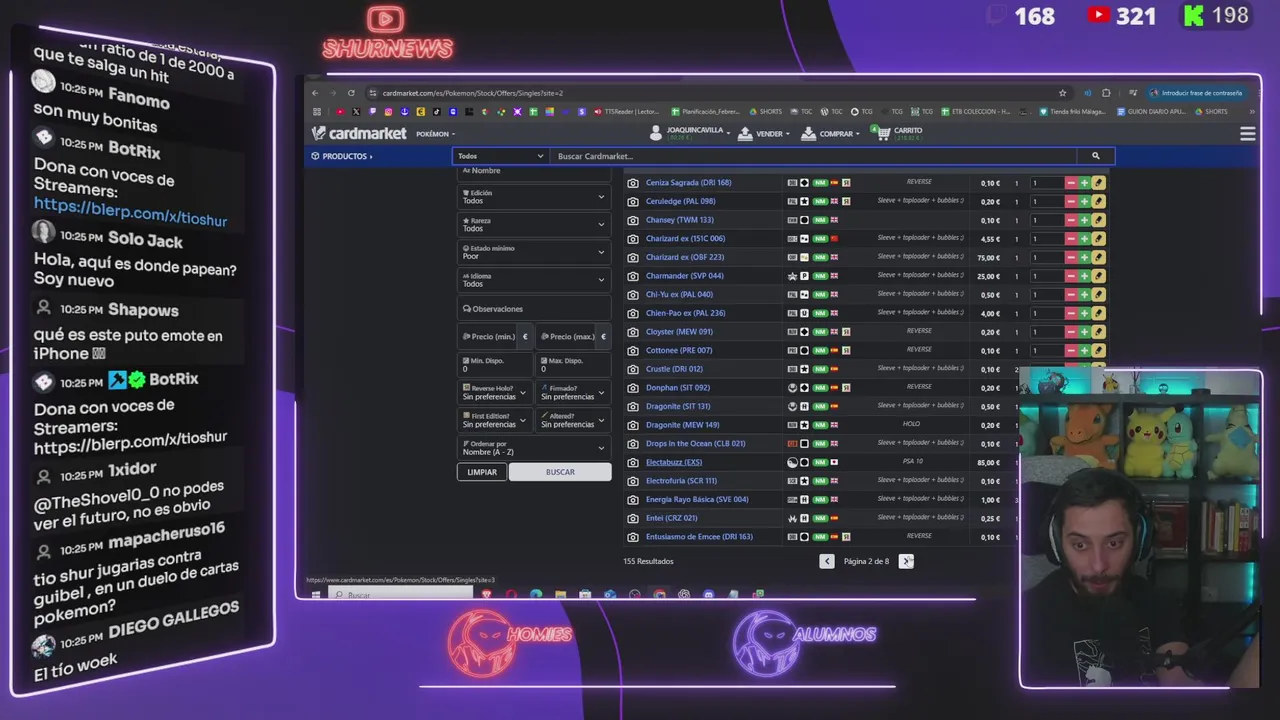Image resolution: width=1280 pixels, height=720 pixels.
Task: Open the Entei (CRZ 021) link
Action: pyautogui.click(x=671, y=518)
